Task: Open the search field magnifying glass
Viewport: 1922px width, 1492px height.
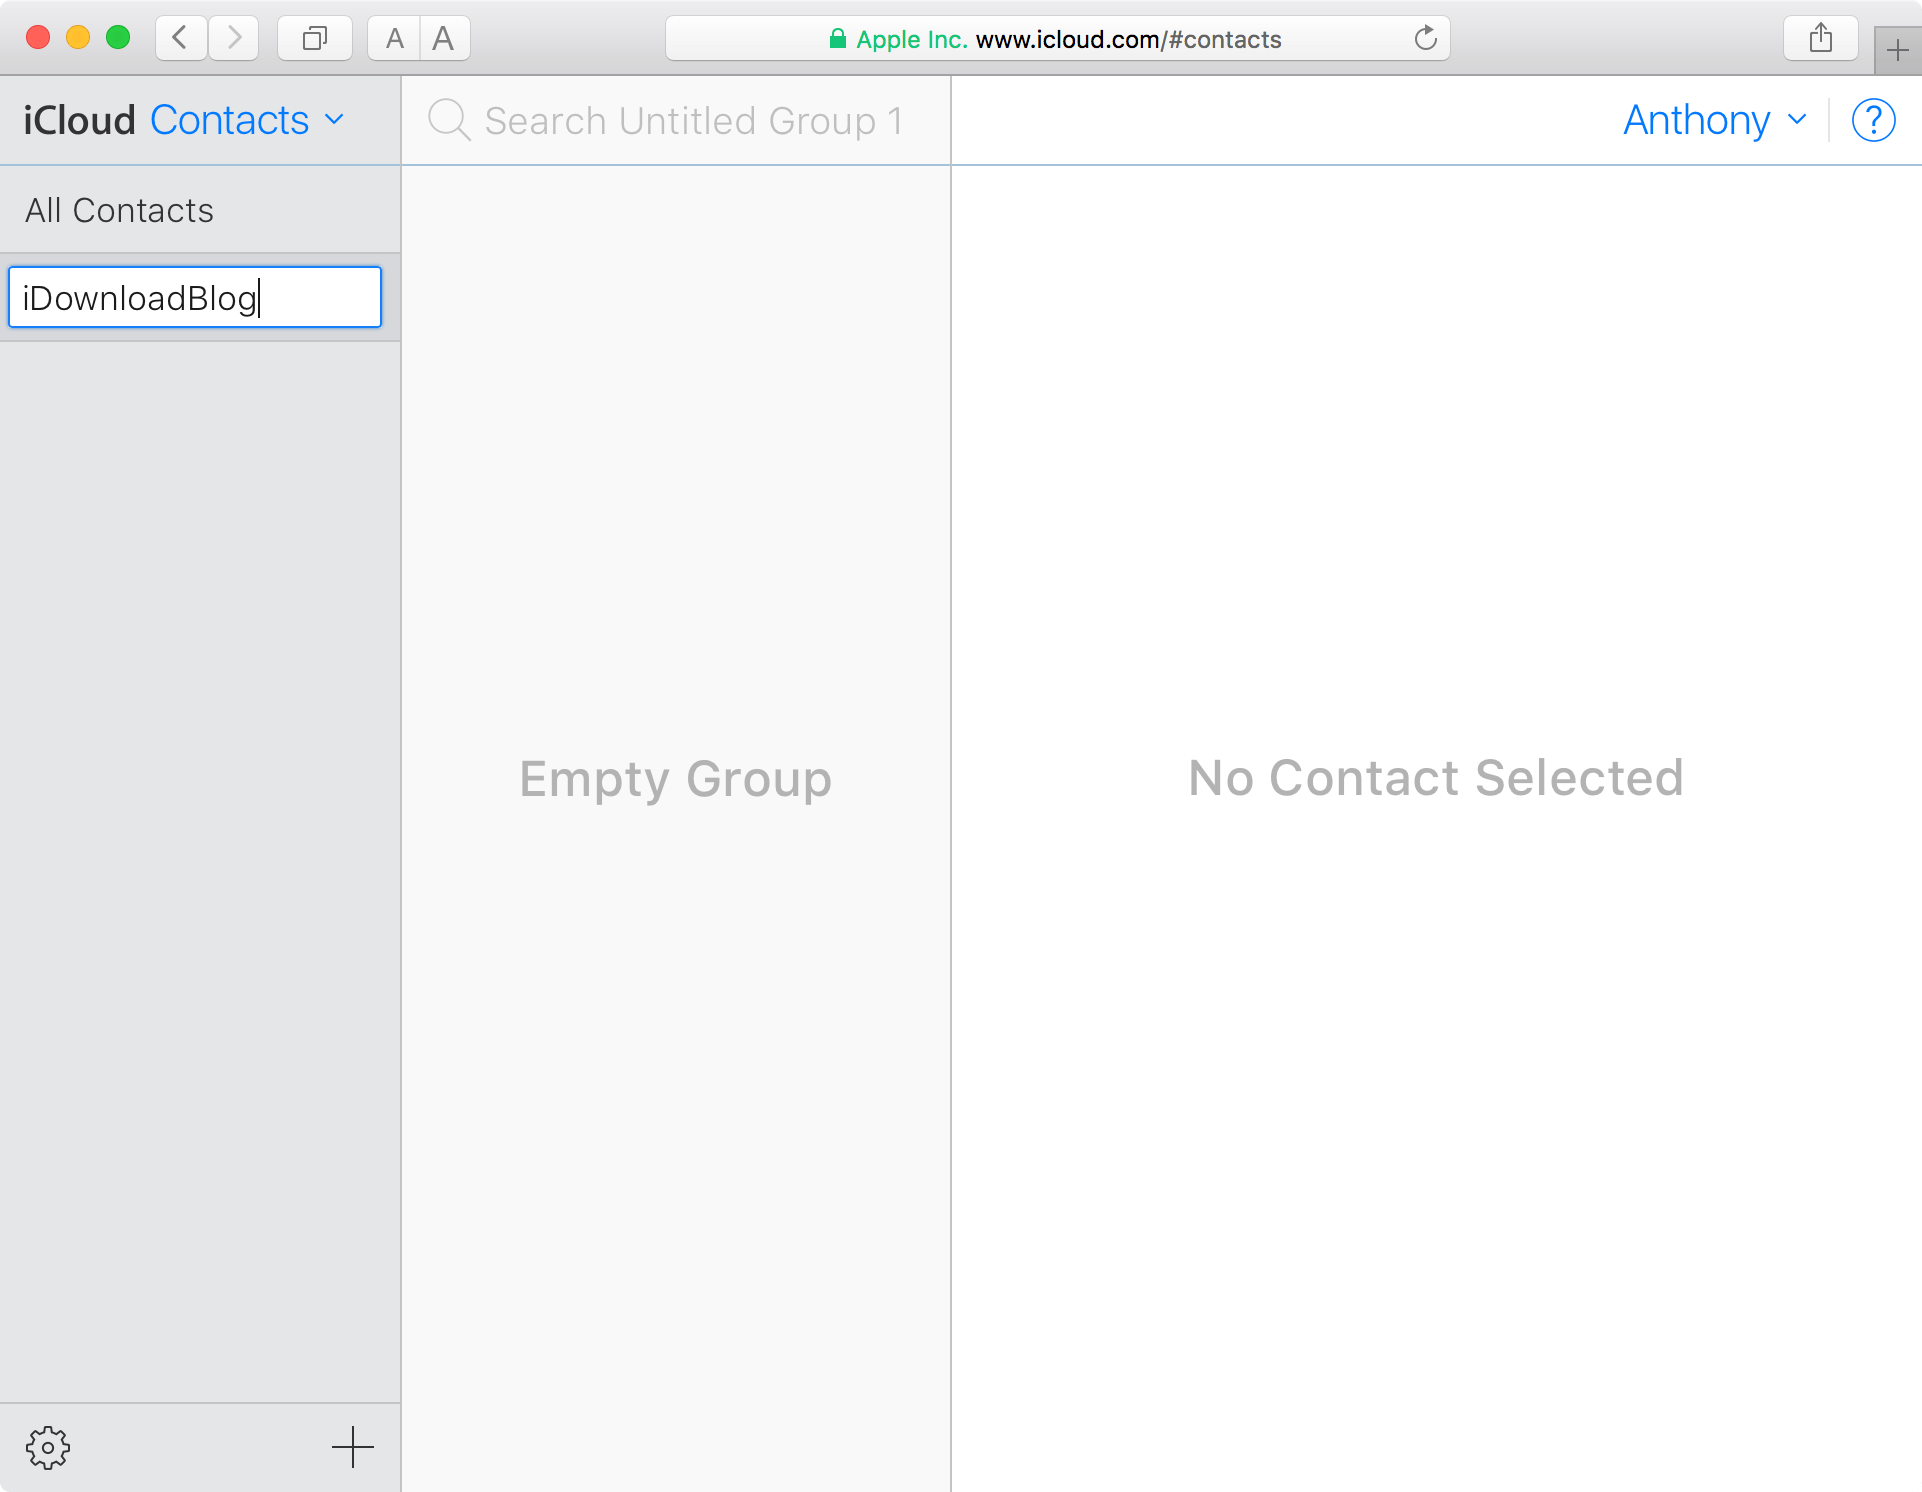Action: 449,120
